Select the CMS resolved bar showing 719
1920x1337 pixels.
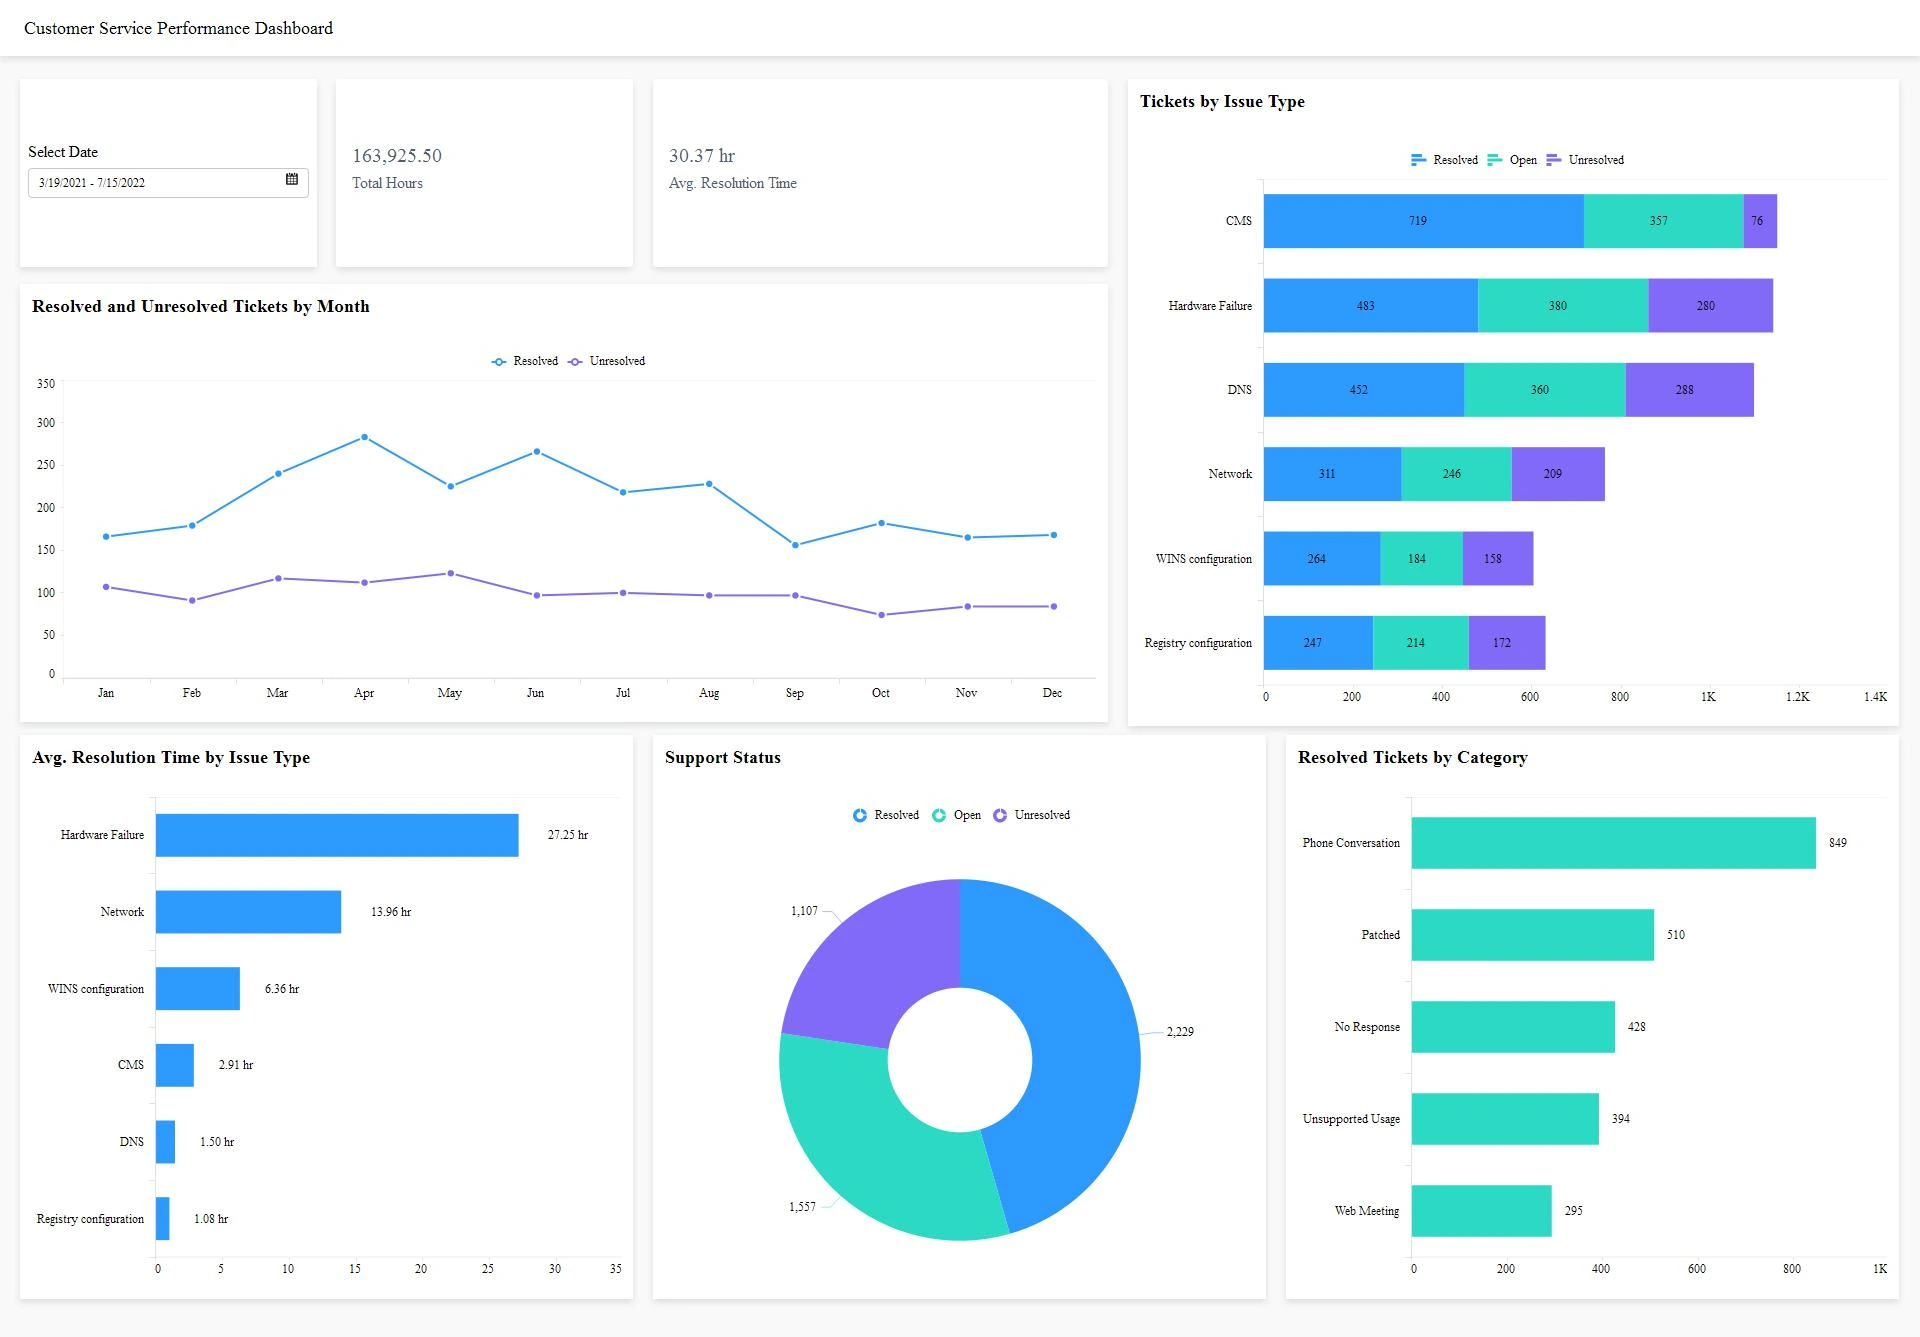[1423, 221]
